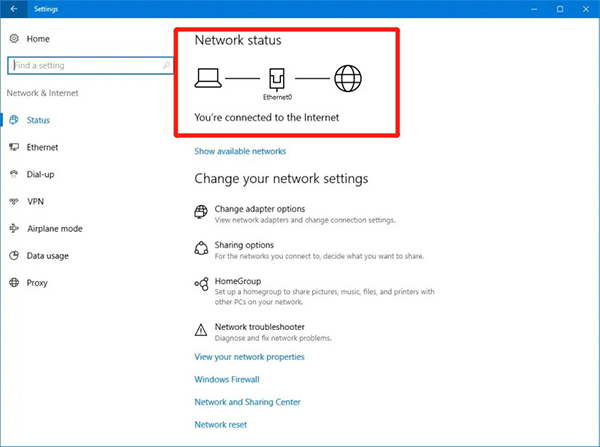The width and height of the screenshot is (600, 447).
Task: Click the search magnifier icon
Action: (x=166, y=65)
